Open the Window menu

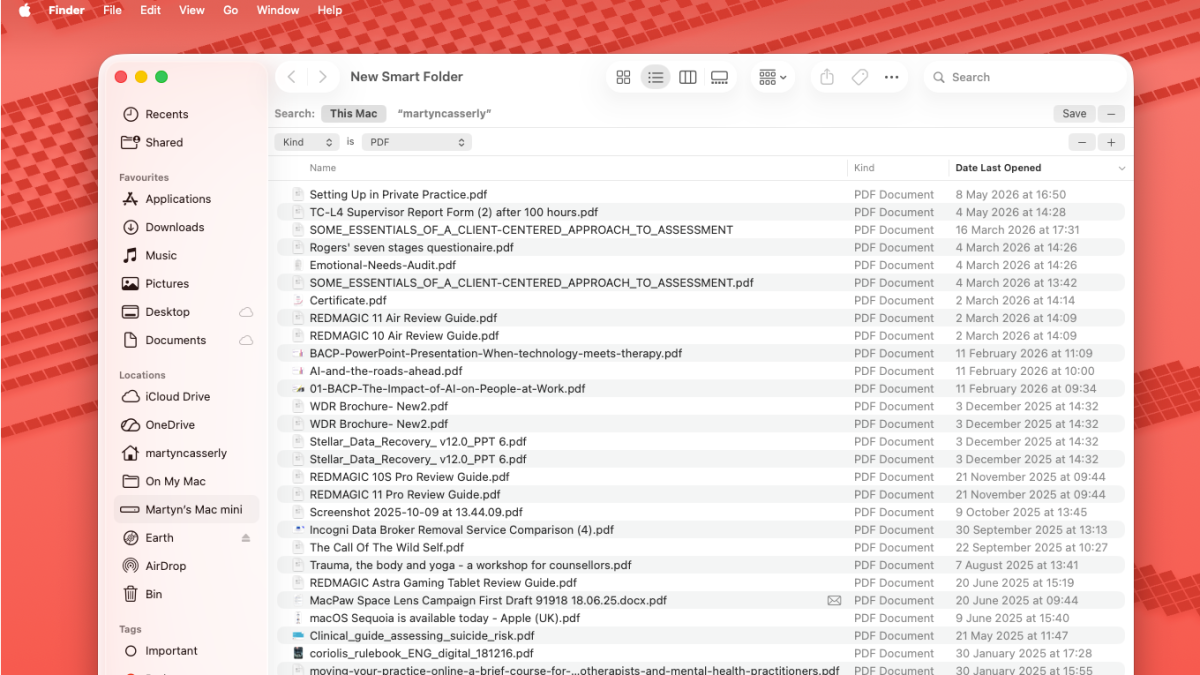tap(278, 10)
